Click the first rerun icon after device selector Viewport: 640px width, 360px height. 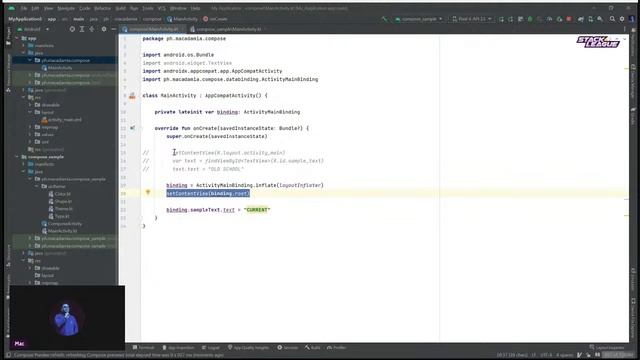501,19
